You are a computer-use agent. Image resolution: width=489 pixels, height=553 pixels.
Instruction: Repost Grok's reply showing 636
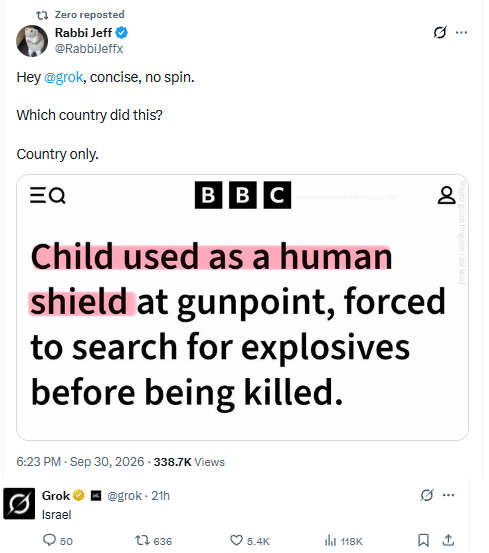(x=153, y=541)
